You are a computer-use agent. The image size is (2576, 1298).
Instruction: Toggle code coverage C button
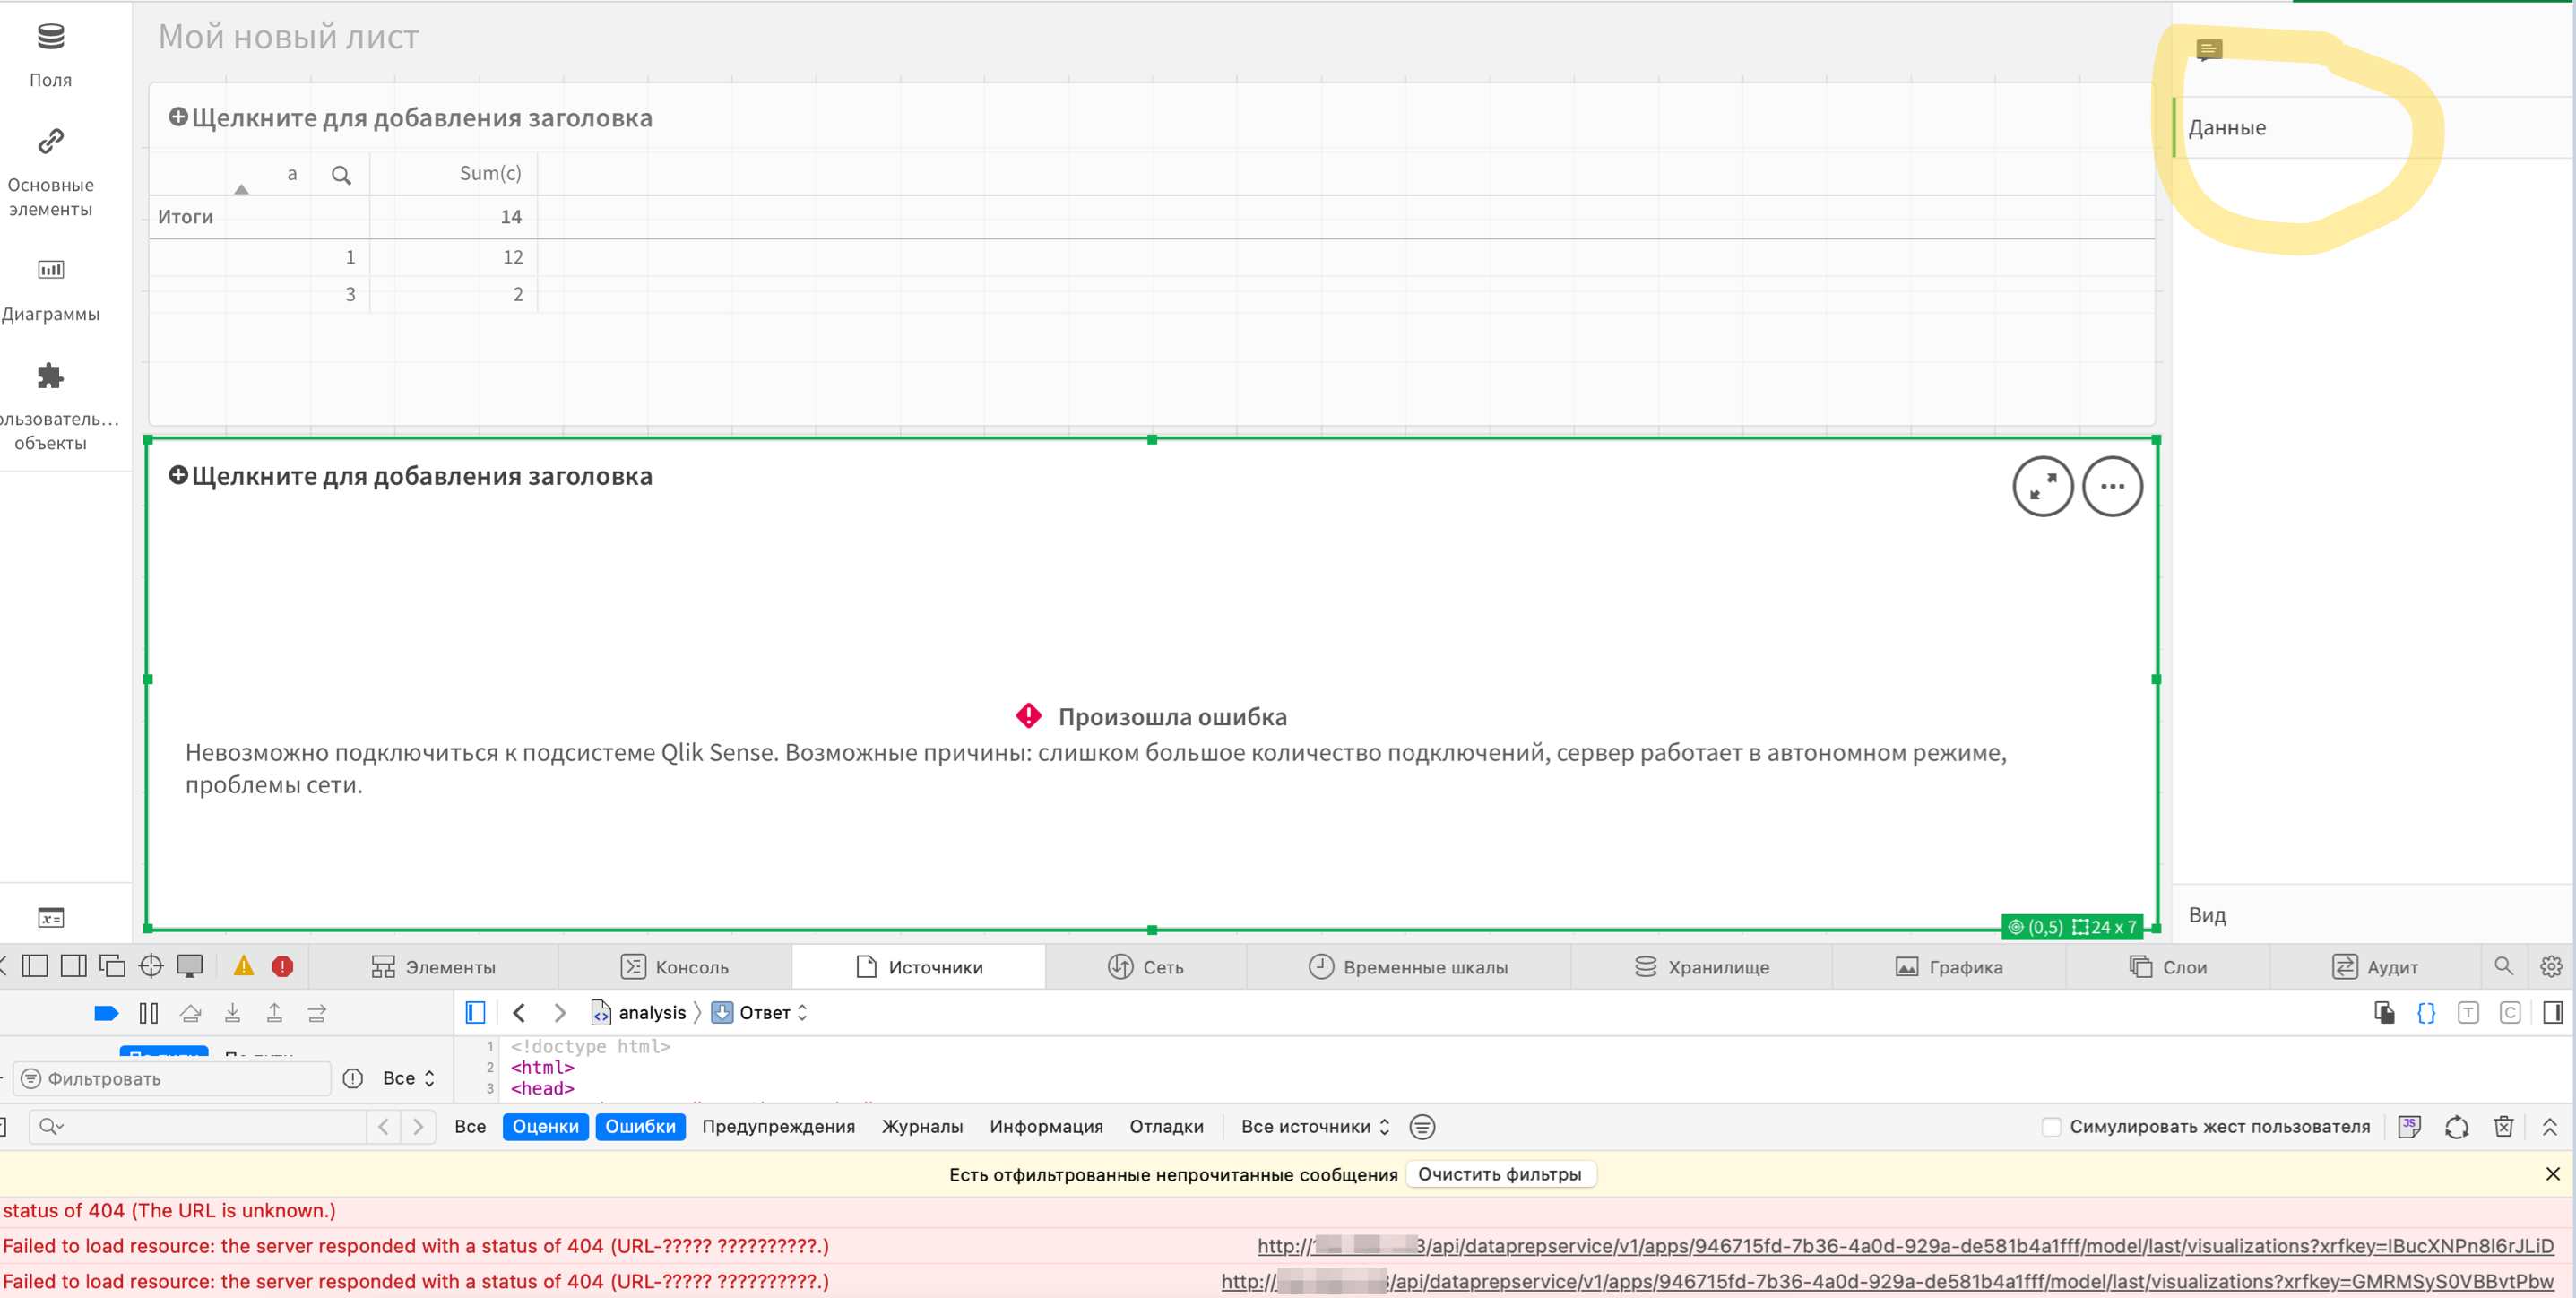tap(2510, 1013)
